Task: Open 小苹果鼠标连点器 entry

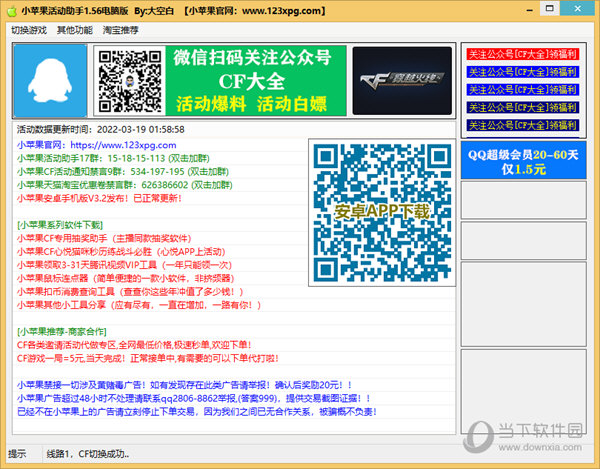Action: [125, 278]
